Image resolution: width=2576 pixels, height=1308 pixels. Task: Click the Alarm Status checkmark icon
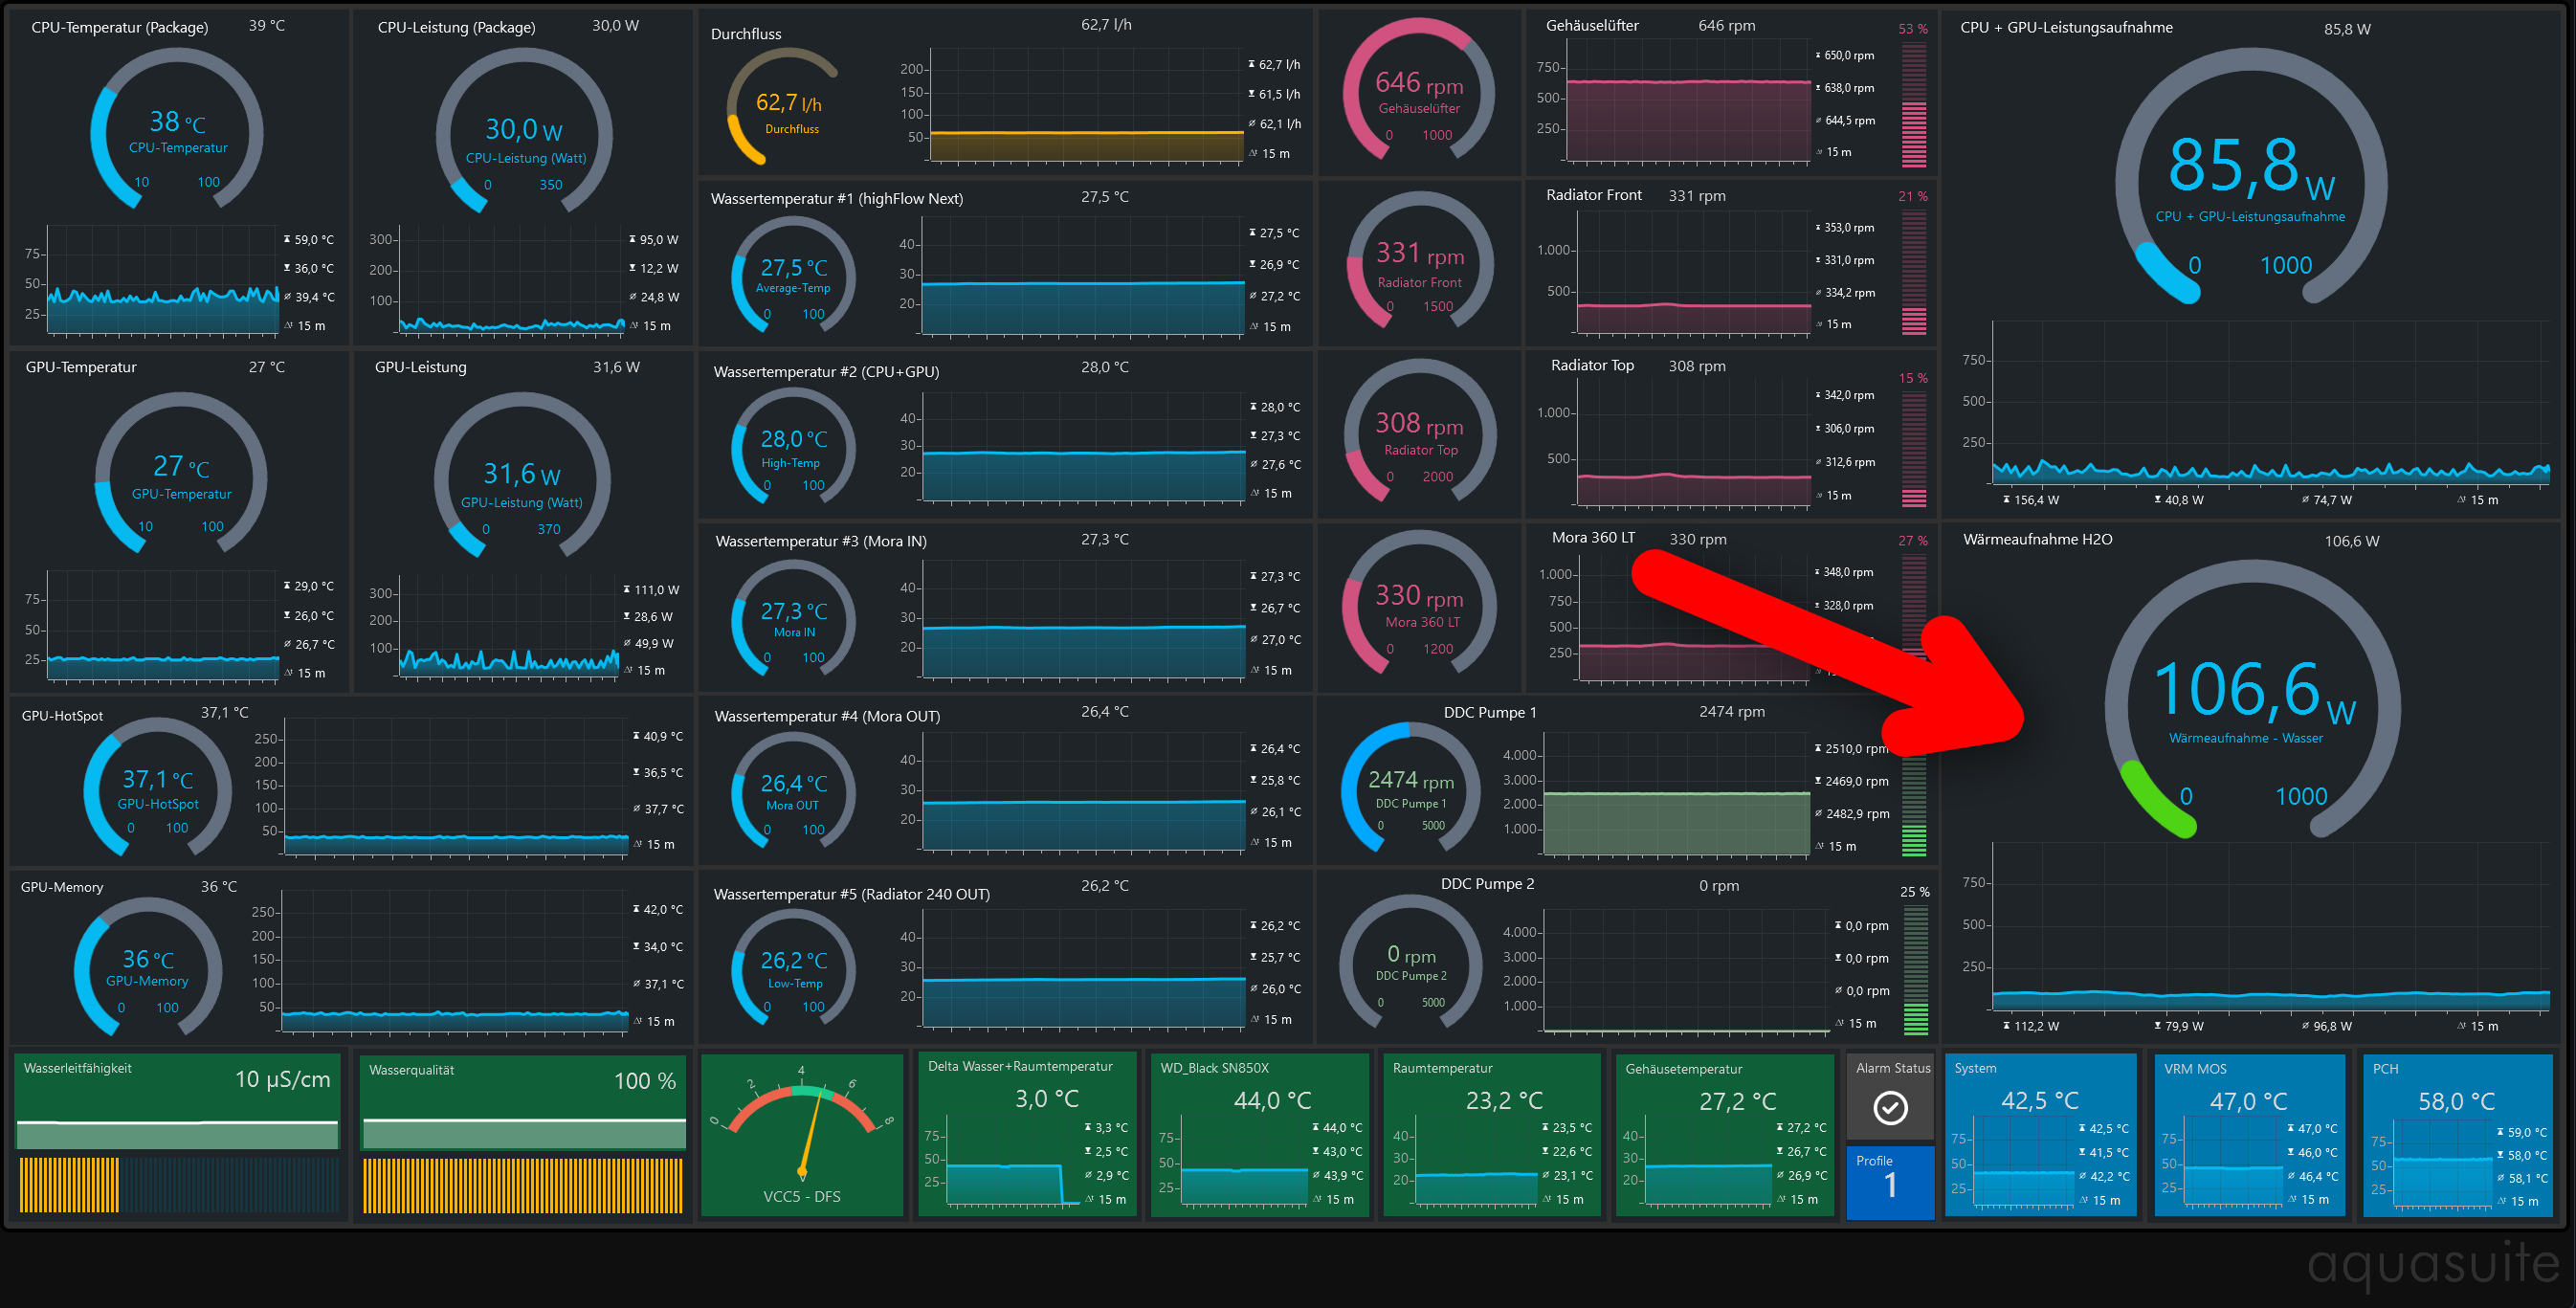(x=1889, y=1107)
